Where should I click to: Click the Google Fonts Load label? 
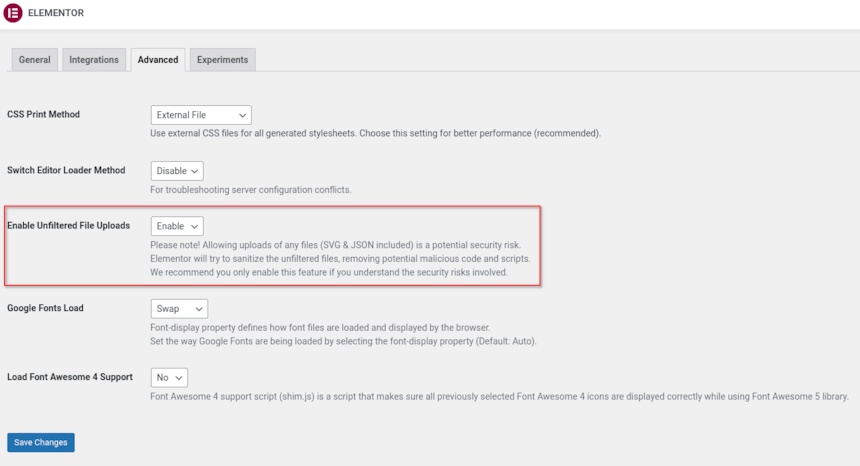(x=46, y=308)
